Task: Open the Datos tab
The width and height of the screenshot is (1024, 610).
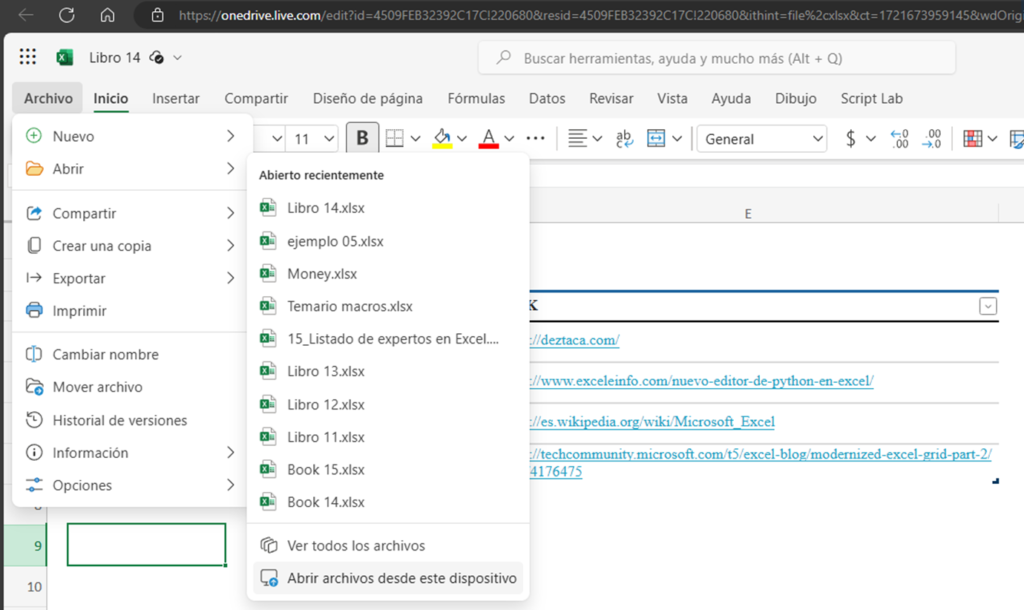Action: (x=547, y=98)
